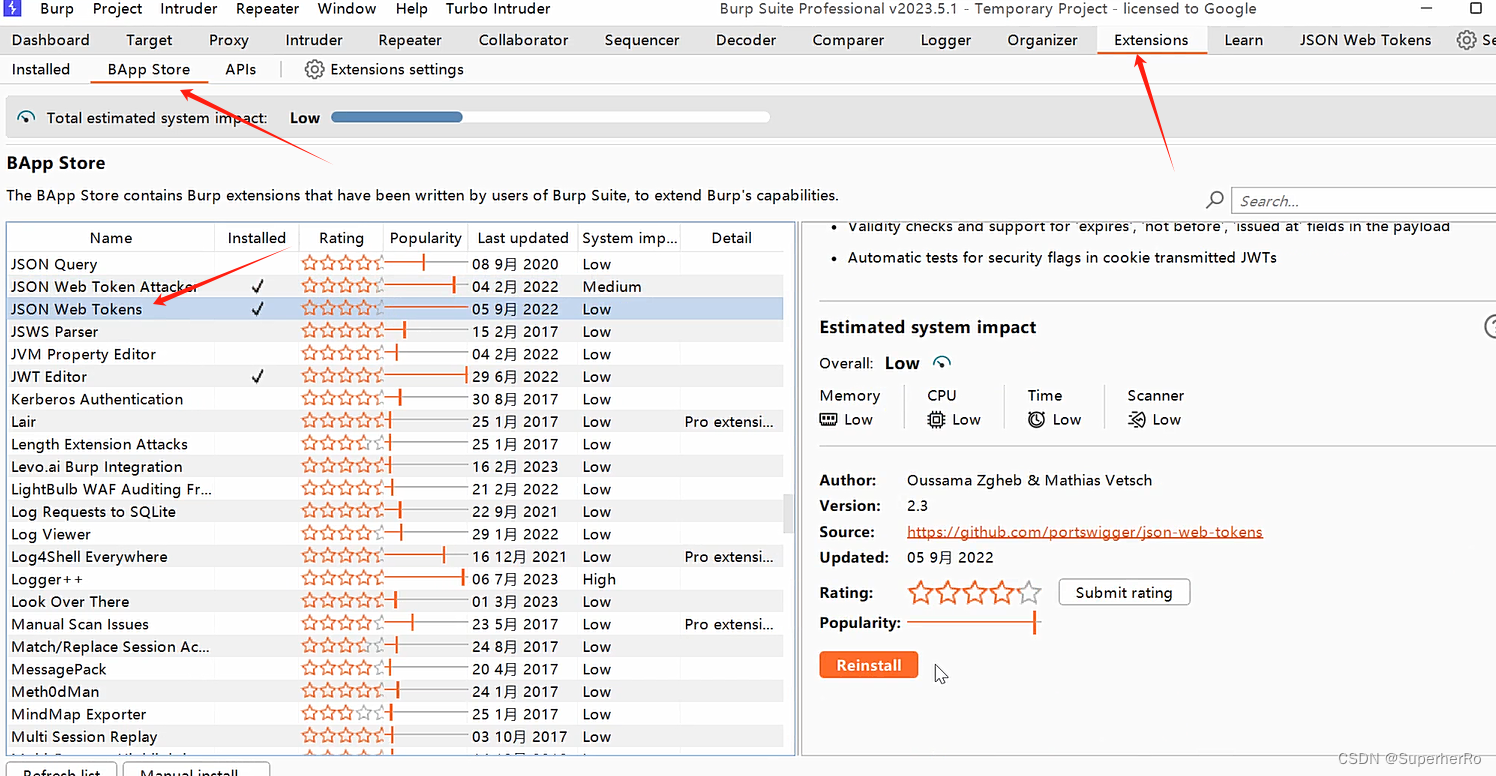Viewport: 1496px width, 776px height.
Task: Open the Installed sub-tab
Action: coord(41,69)
